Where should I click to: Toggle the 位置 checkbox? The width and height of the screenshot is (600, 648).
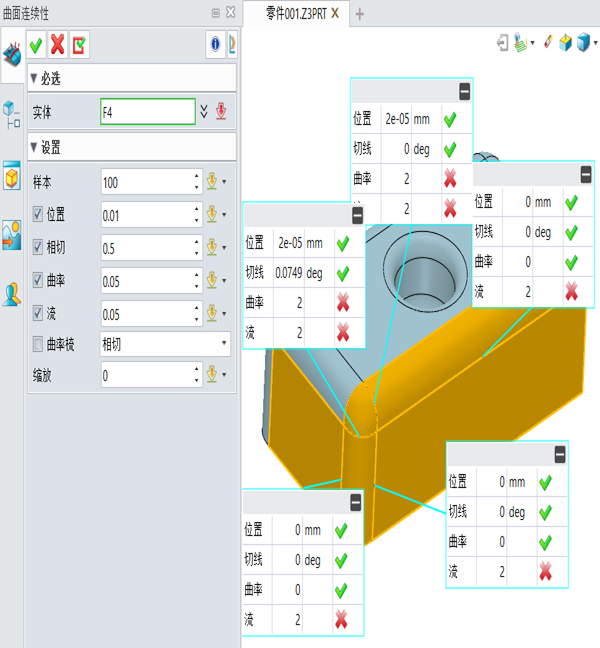pyautogui.click(x=38, y=214)
